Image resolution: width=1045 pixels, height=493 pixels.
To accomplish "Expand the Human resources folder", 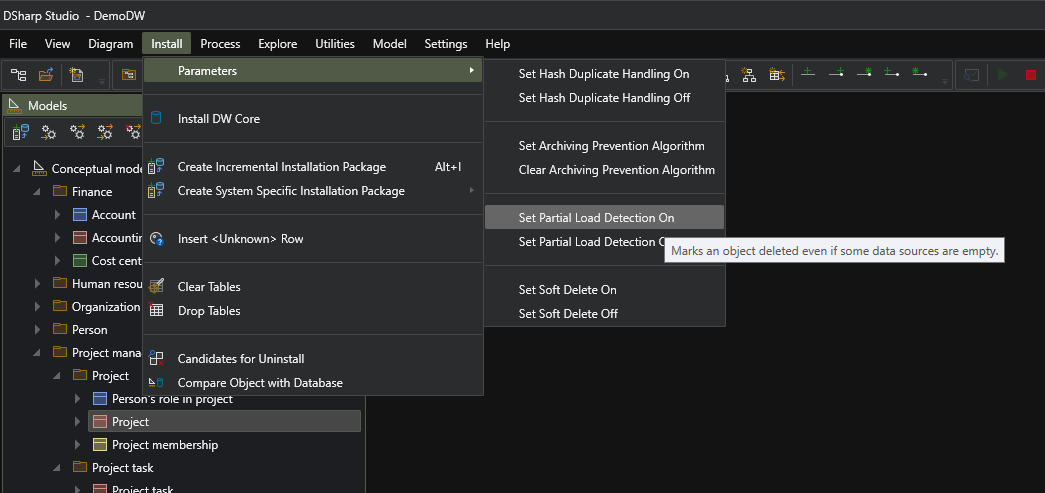I will (x=37, y=284).
